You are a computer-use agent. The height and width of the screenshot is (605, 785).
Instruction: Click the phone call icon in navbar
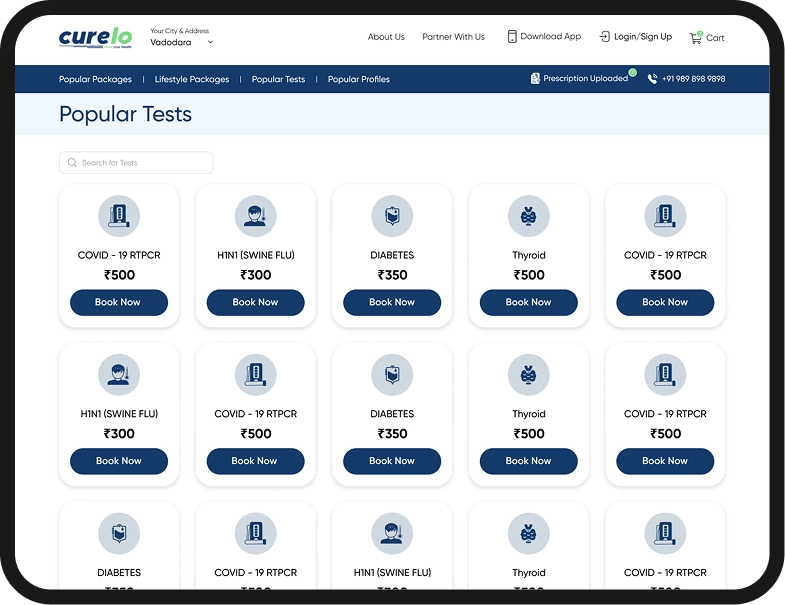point(652,79)
